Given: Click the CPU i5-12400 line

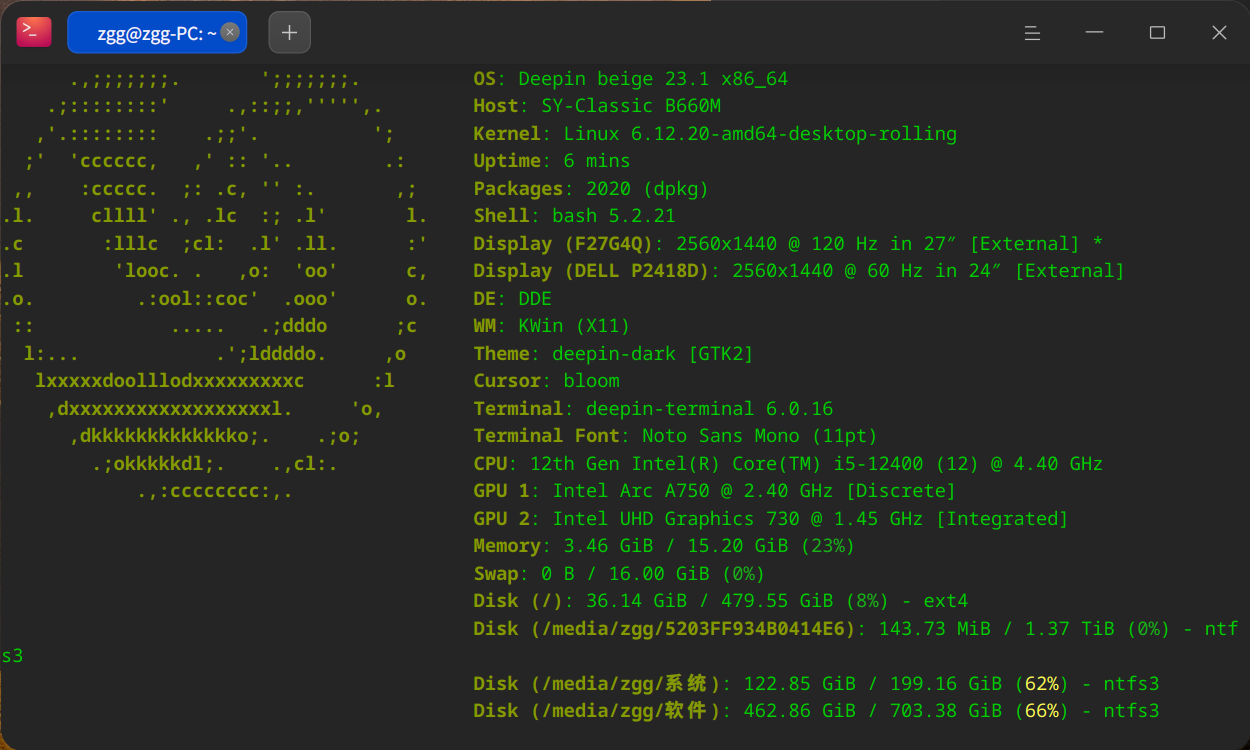Looking at the screenshot, I should tap(788, 464).
